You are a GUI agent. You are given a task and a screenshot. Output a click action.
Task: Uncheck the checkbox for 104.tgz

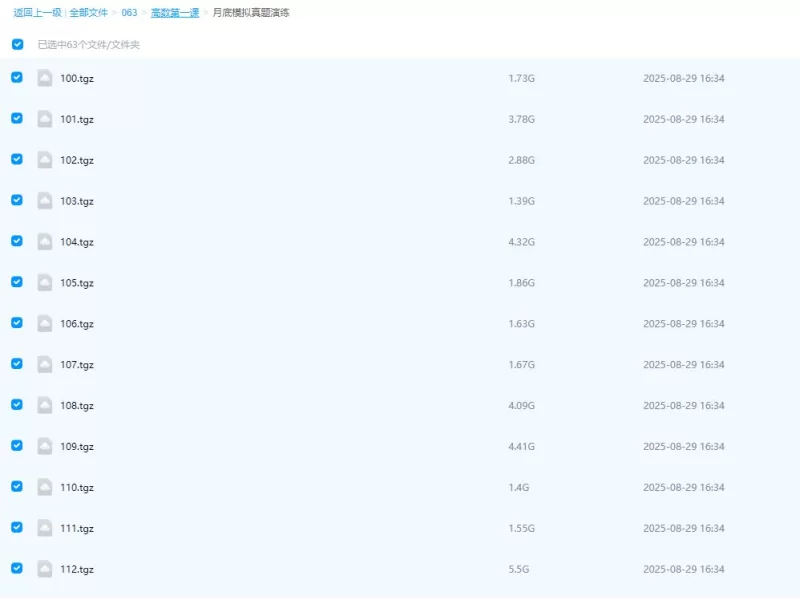tap(17, 240)
